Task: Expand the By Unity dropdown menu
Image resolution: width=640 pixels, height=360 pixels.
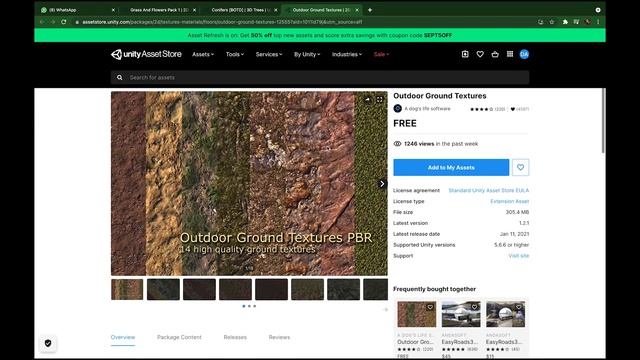Action: 307,54
